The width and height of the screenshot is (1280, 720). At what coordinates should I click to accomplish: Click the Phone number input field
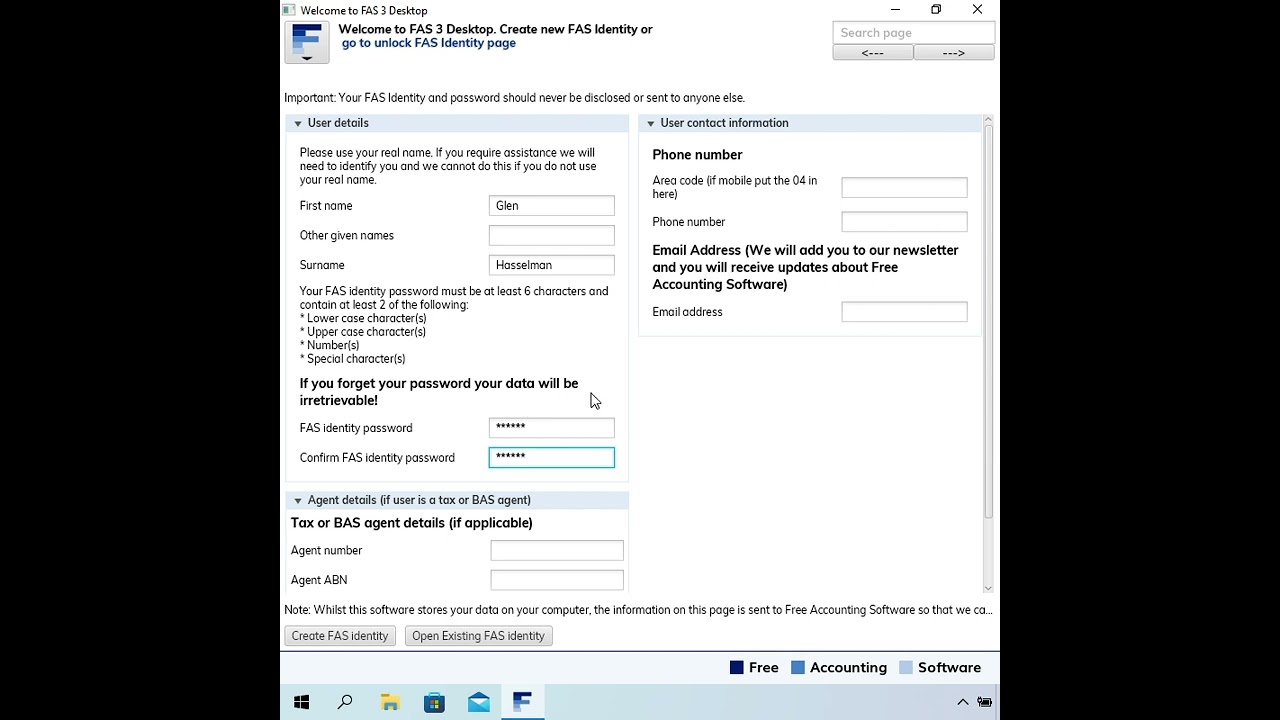click(x=904, y=222)
